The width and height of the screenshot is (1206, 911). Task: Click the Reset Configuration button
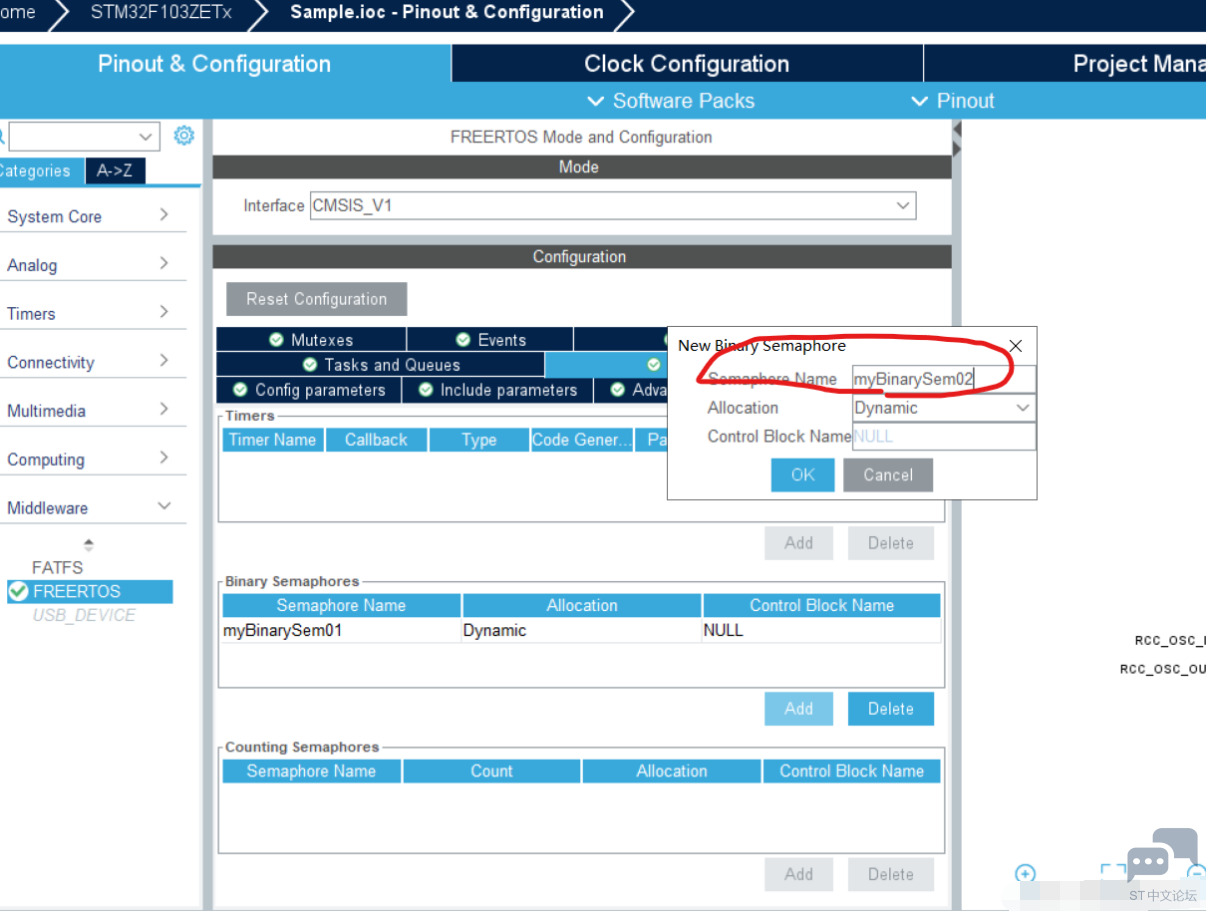(316, 299)
